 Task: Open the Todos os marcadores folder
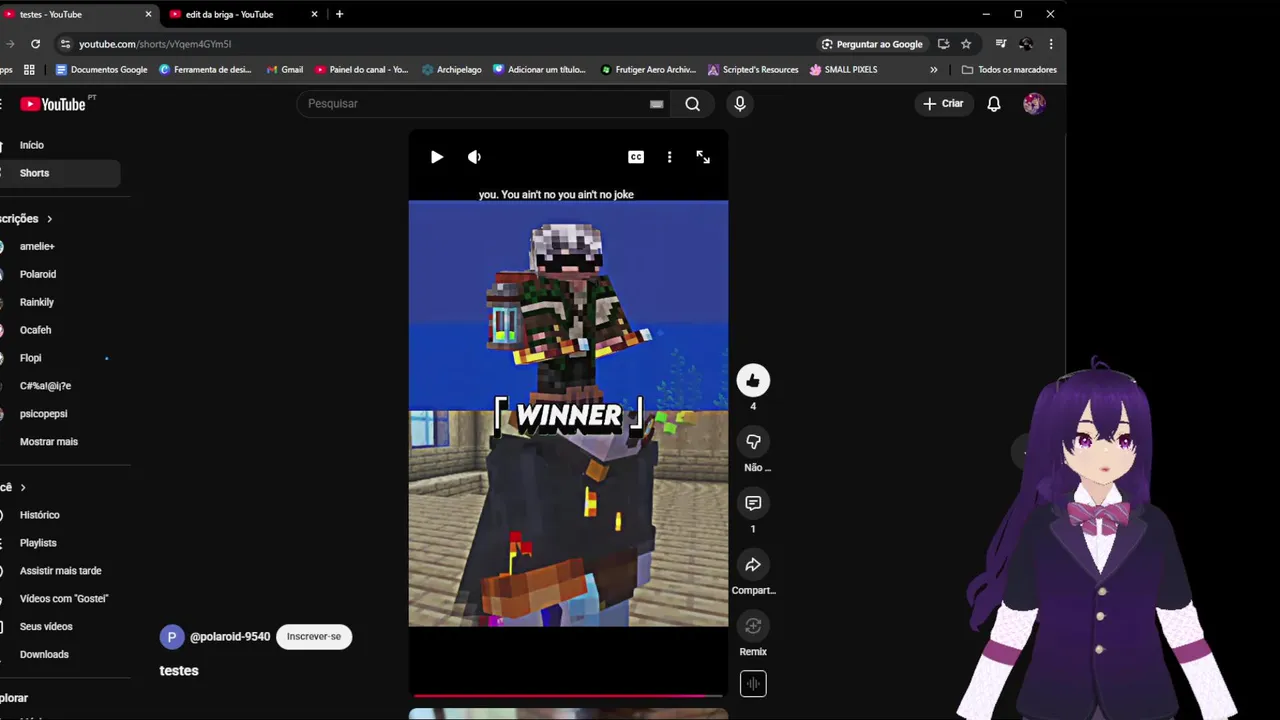pos(1009,70)
